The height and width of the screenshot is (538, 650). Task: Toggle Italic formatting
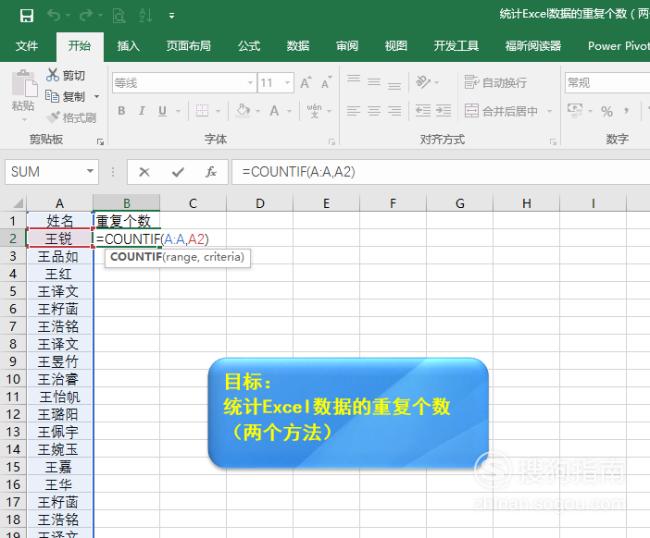[x=142, y=111]
